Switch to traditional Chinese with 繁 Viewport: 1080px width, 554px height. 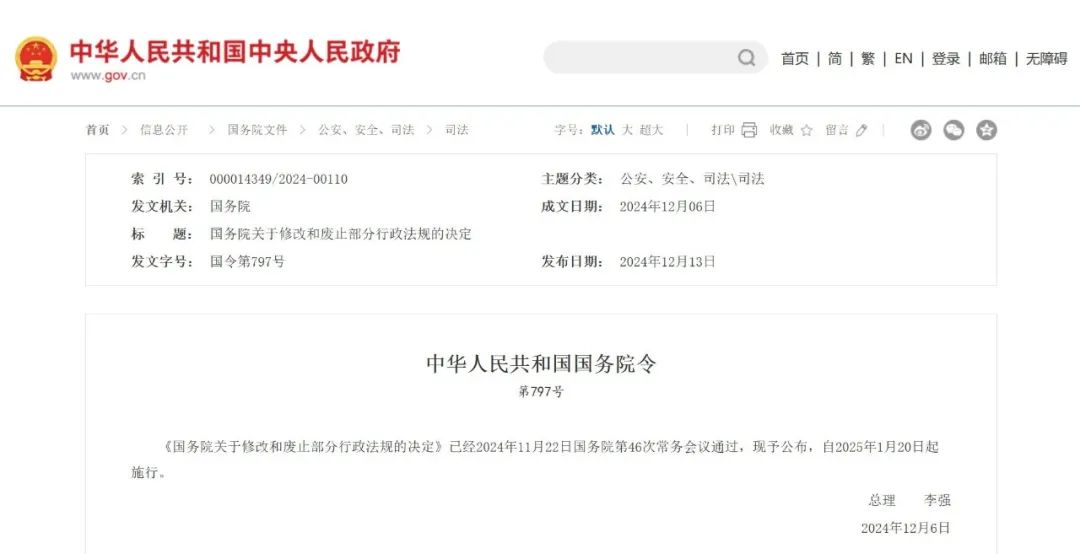tap(868, 59)
